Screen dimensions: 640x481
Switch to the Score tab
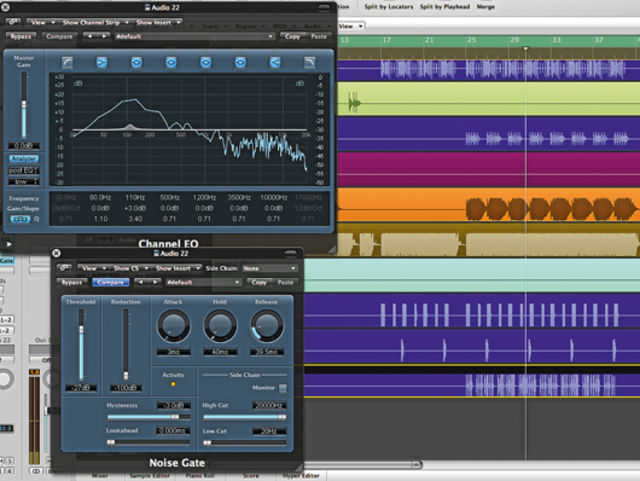251,476
